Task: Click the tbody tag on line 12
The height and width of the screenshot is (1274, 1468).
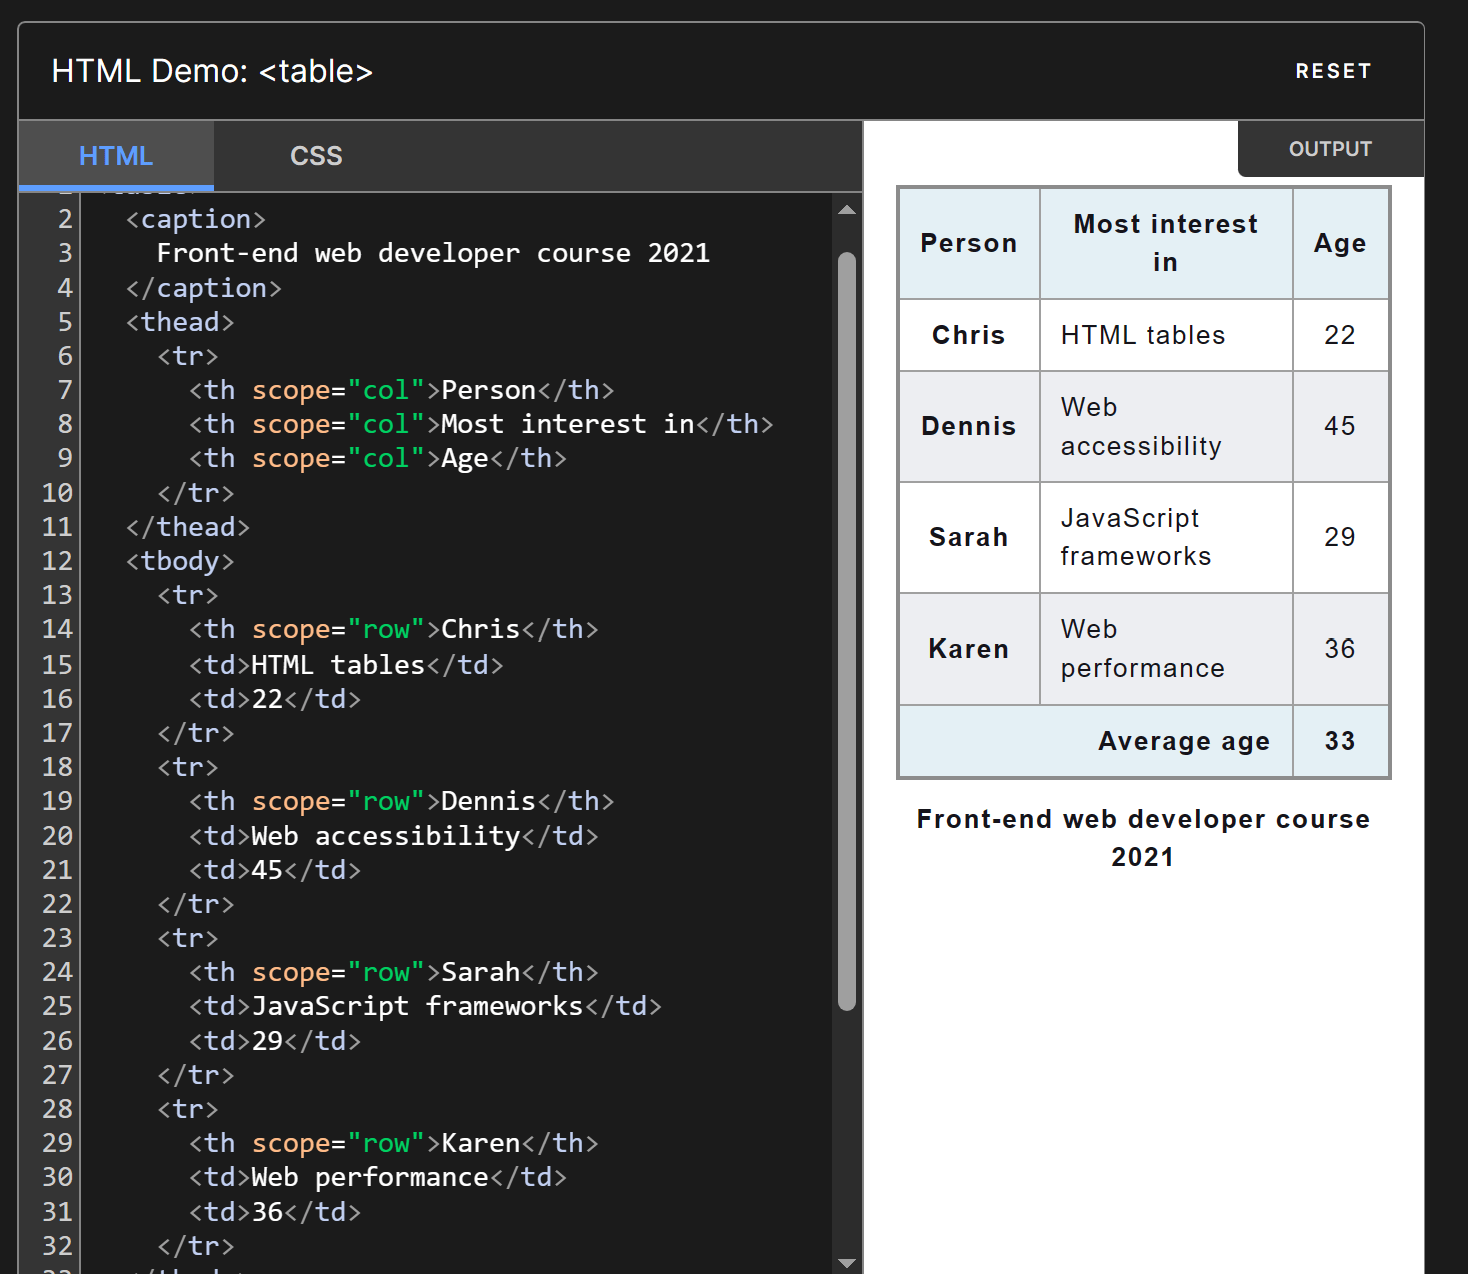Action: tap(180, 561)
